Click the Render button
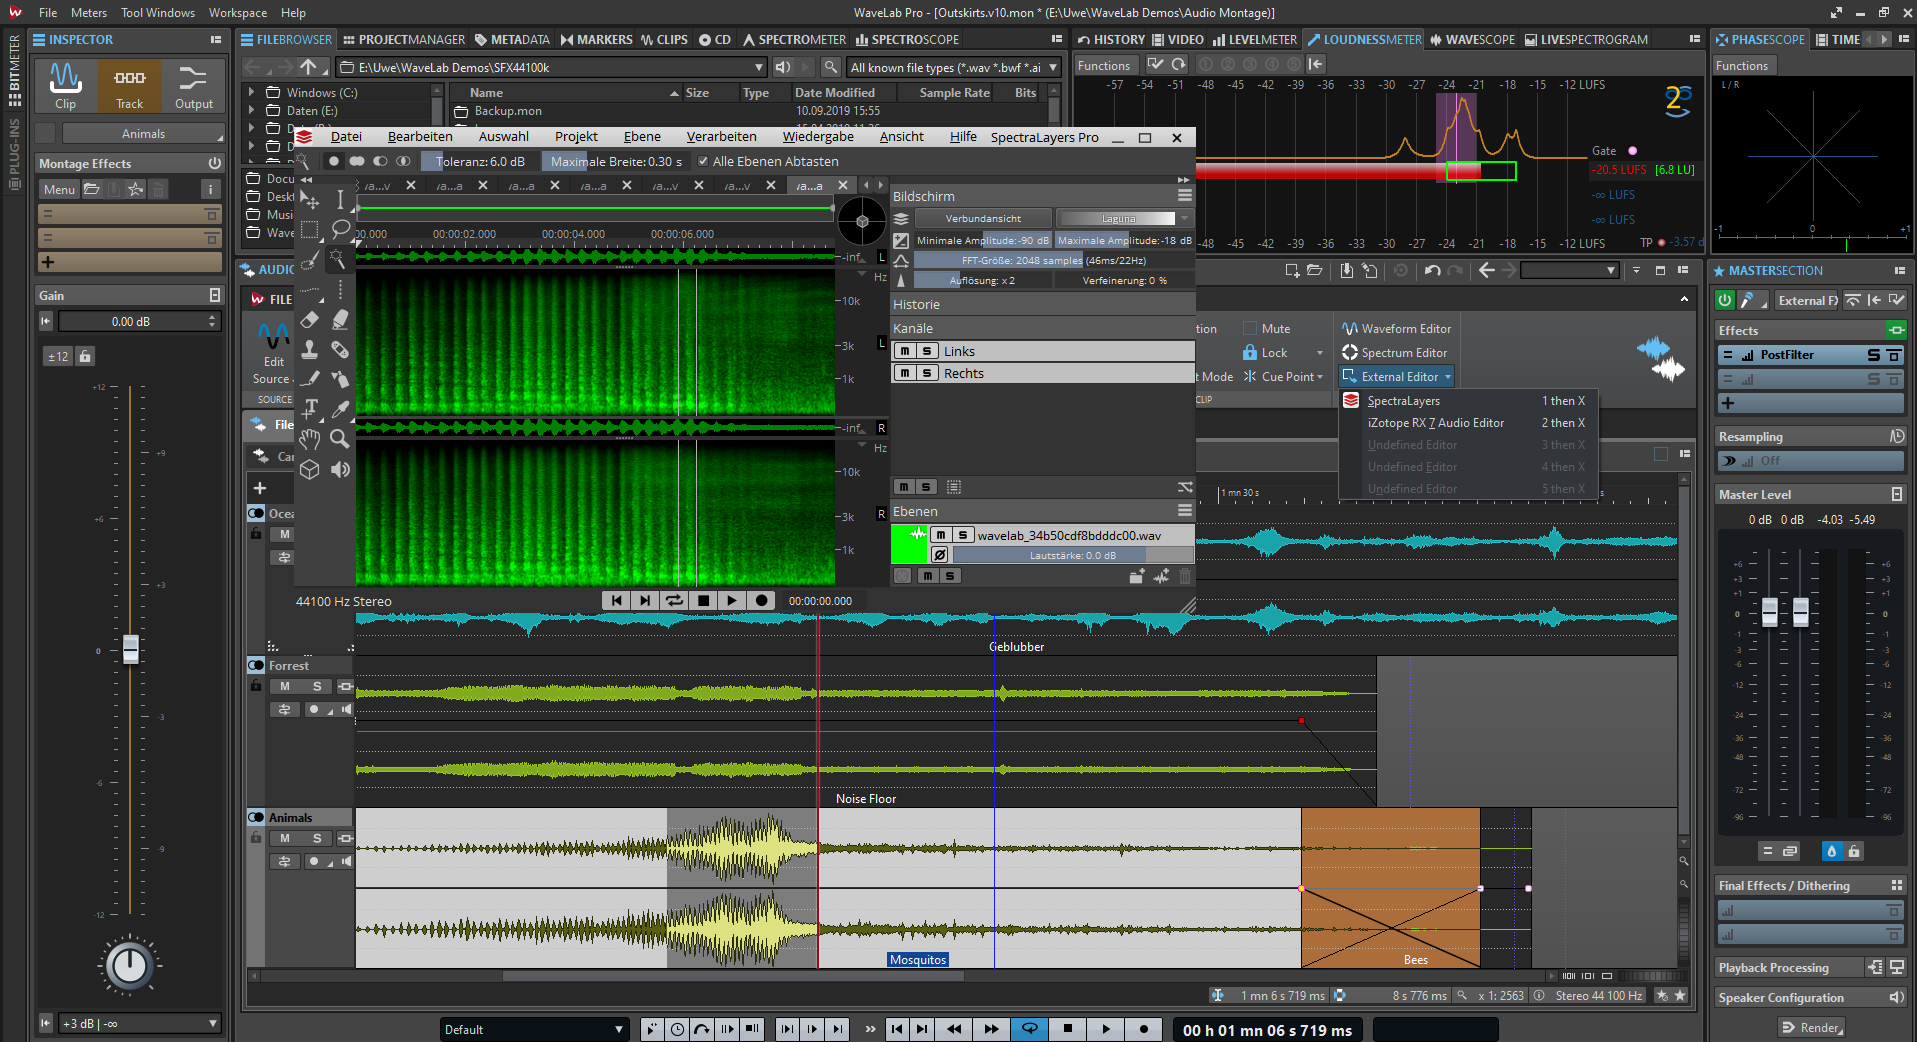Image resolution: width=1917 pixels, height=1042 pixels. [x=1811, y=1027]
